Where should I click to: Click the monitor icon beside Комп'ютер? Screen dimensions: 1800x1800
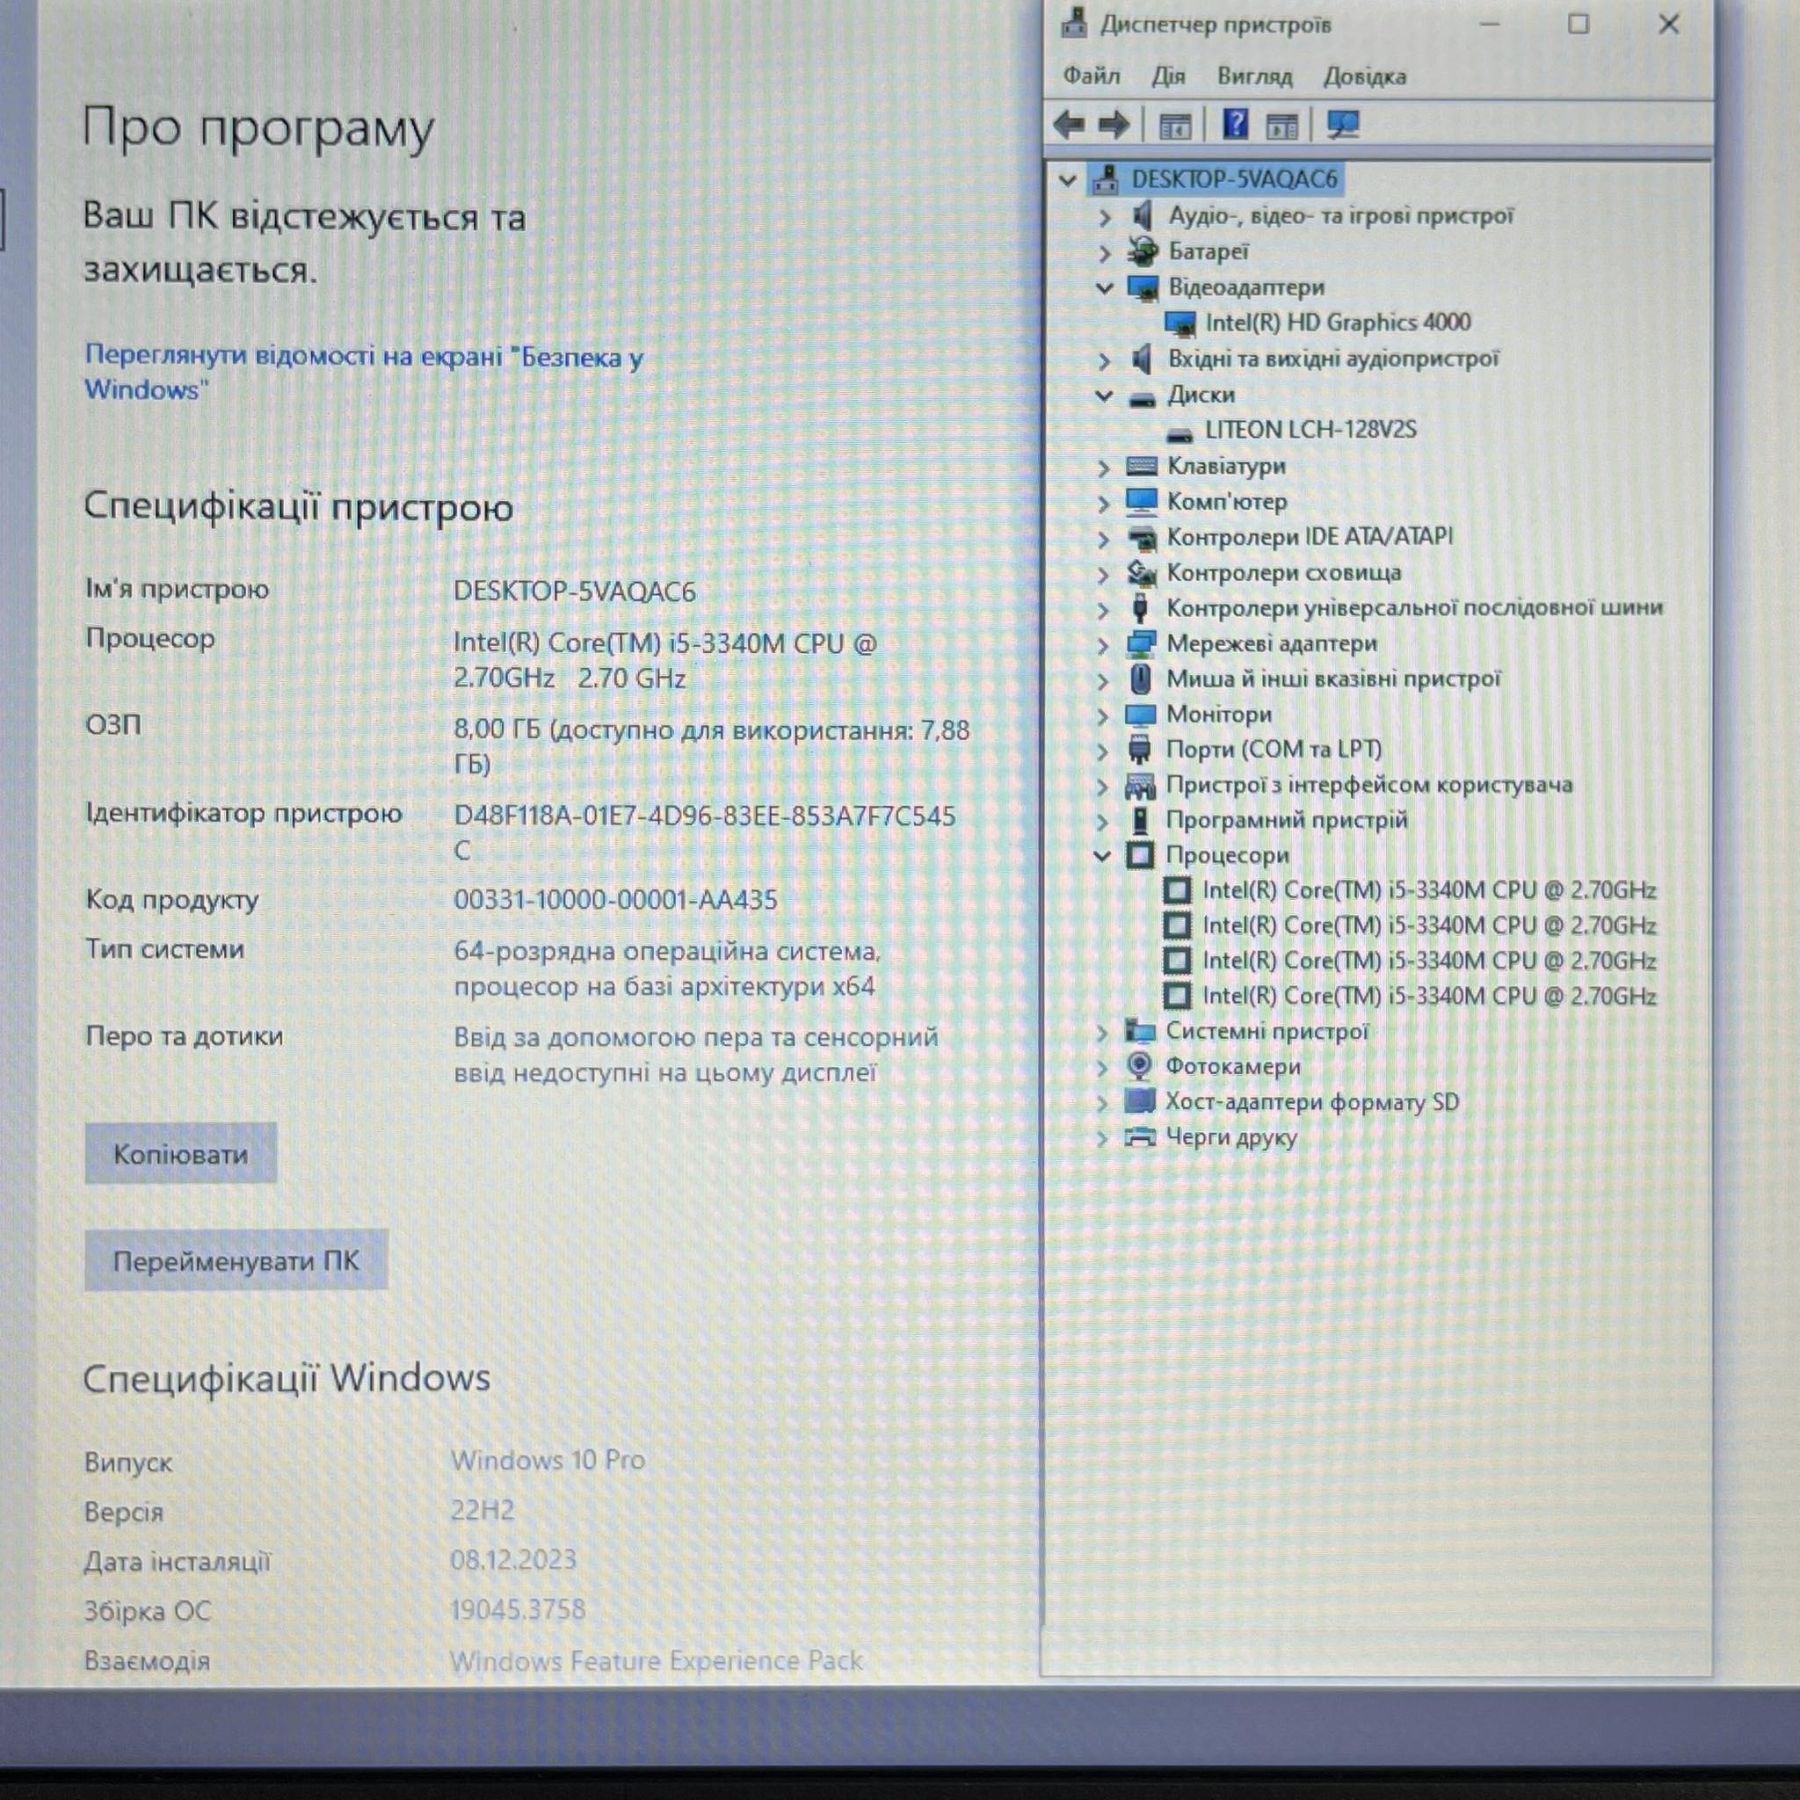tap(1141, 501)
